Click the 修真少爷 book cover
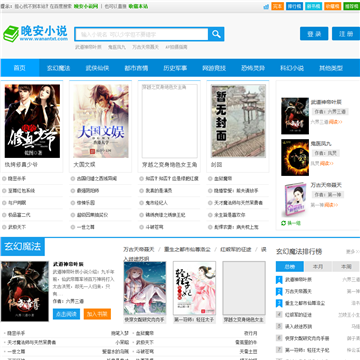This screenshot has height=360, width=360. click(32, 121)
